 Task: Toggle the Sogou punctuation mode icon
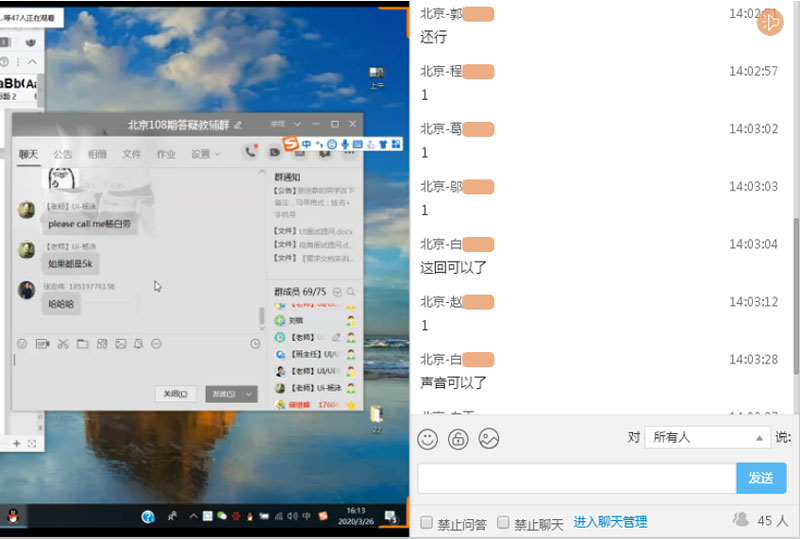[319, 144]
